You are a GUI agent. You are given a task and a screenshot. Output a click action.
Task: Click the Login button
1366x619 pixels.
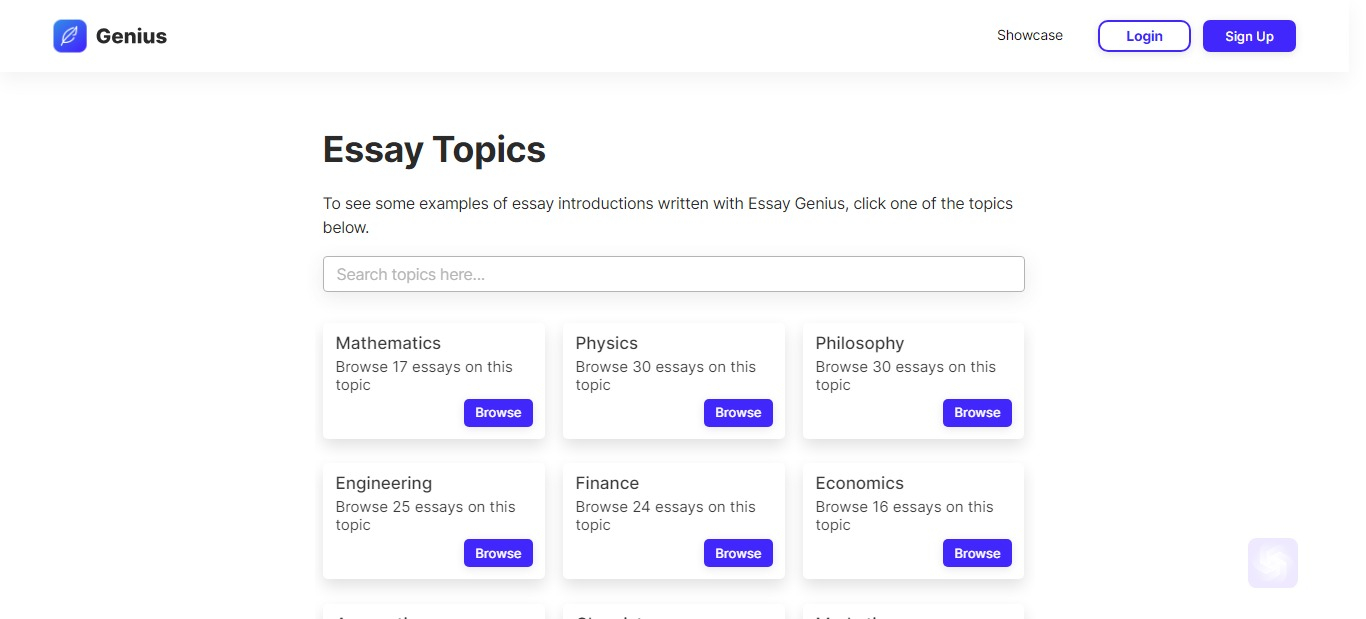click(1144, 36)
